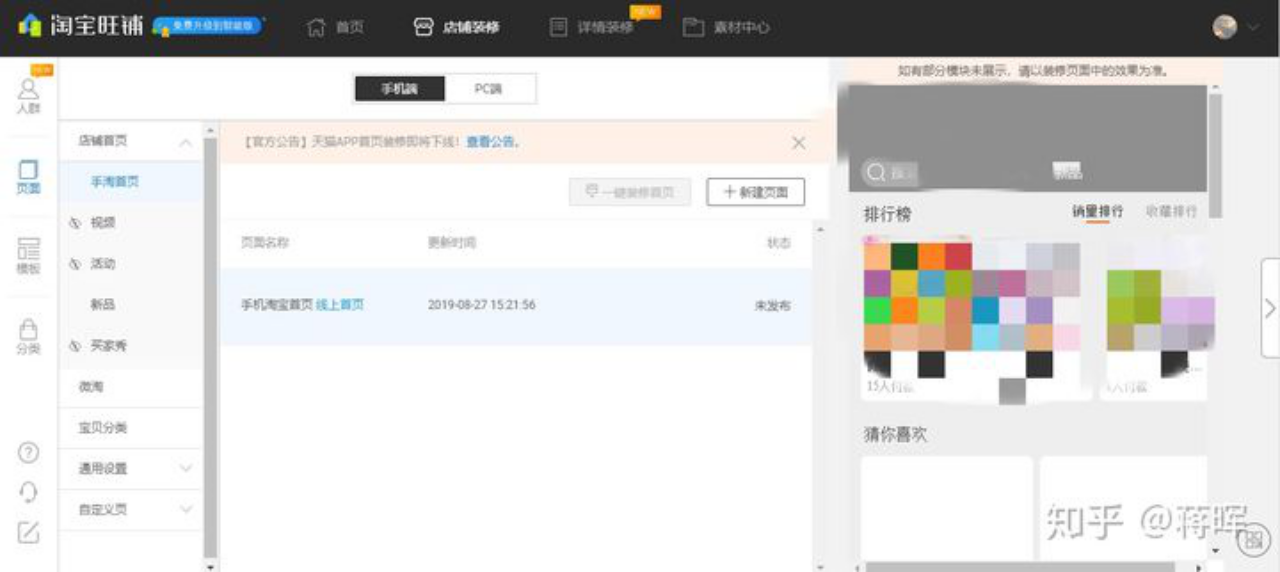1280x572 pixels.
Task: Click the blue free-upgrade badge
Action: (209, 26)
